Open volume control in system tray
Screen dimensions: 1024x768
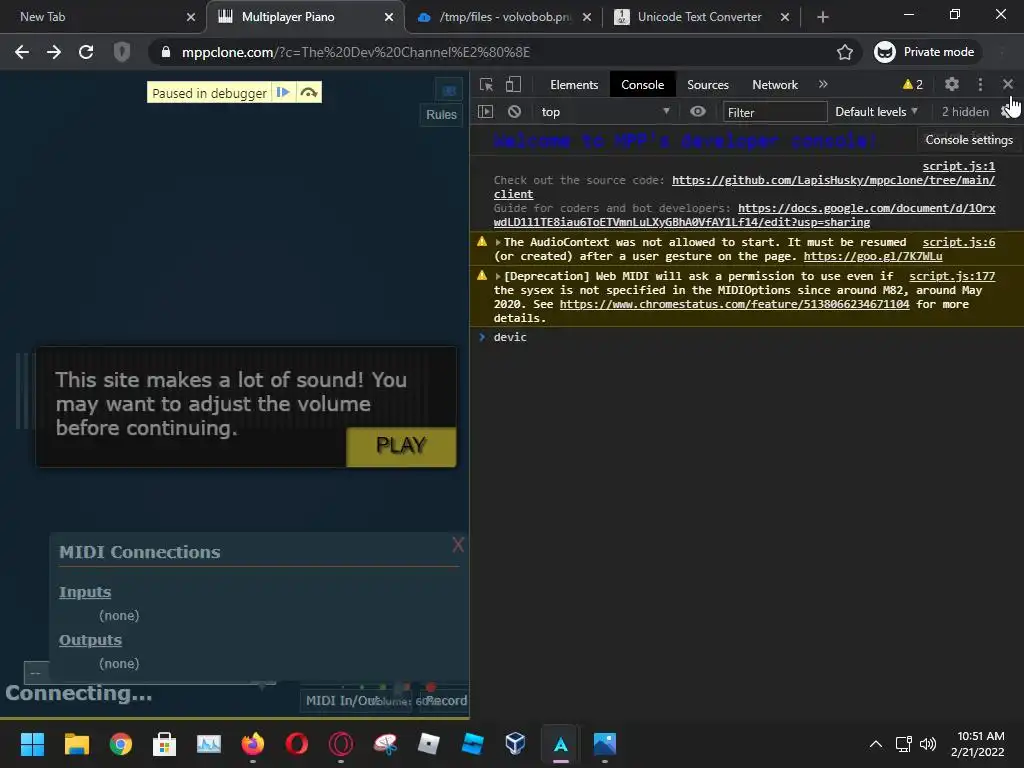[927, 744]
